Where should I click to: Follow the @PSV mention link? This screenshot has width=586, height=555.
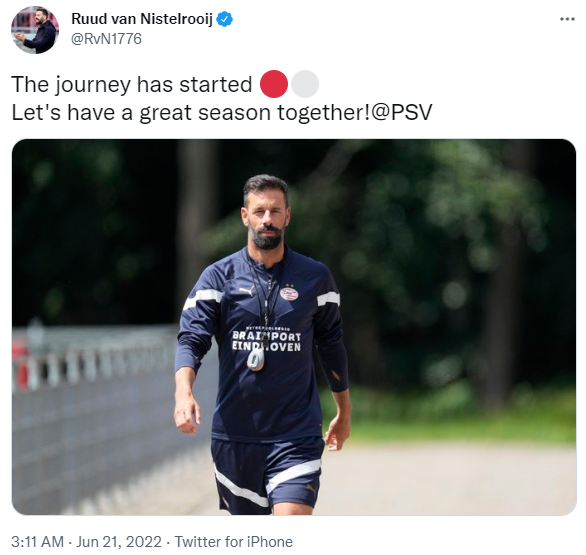click(402, 112)
